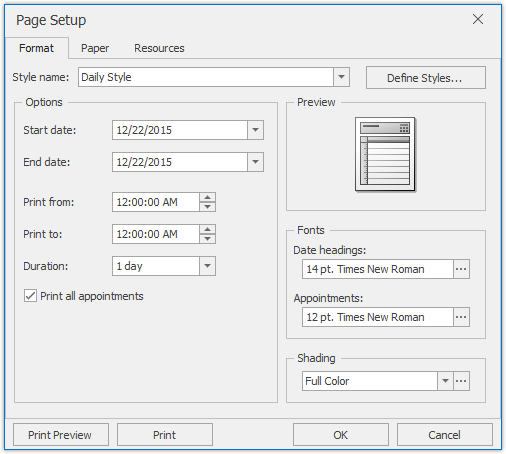Open Shading ellipsis options button
The image size is (506, 454).
click(461, 381)
